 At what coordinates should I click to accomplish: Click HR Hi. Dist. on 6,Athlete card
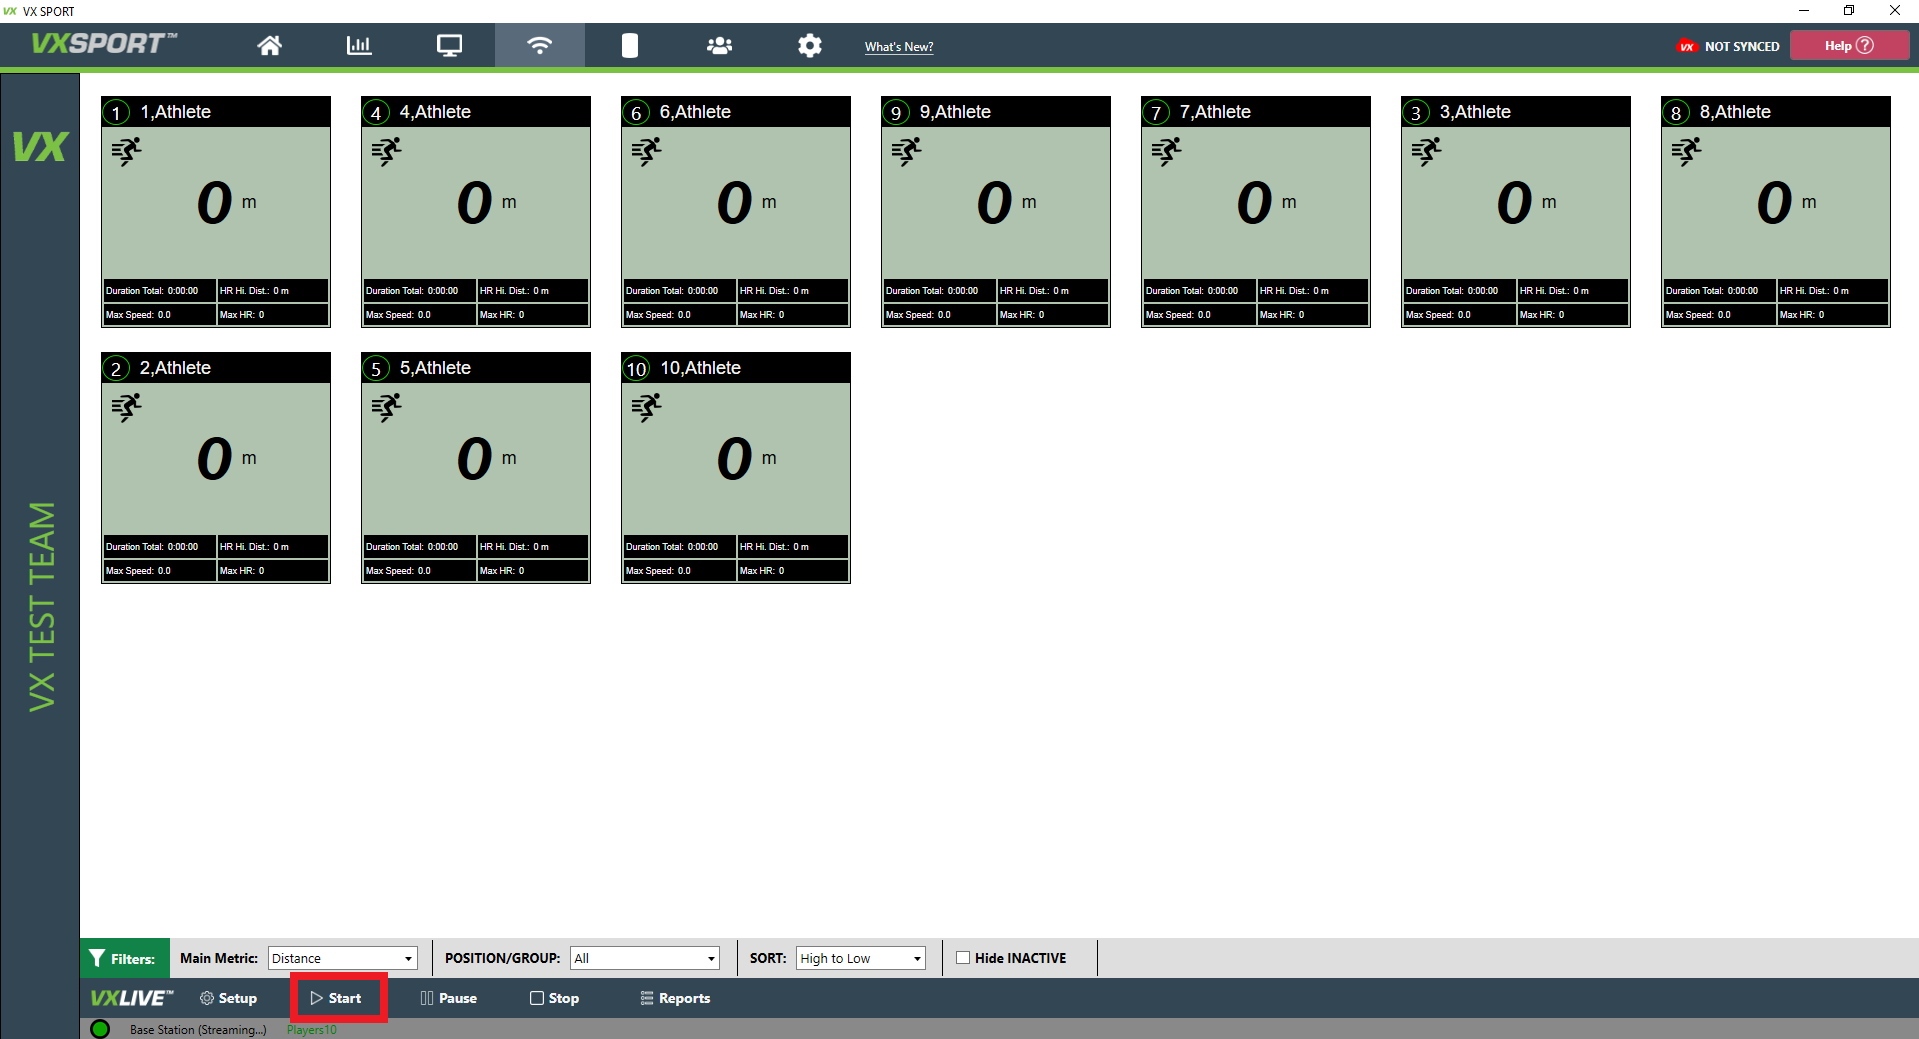793,291
